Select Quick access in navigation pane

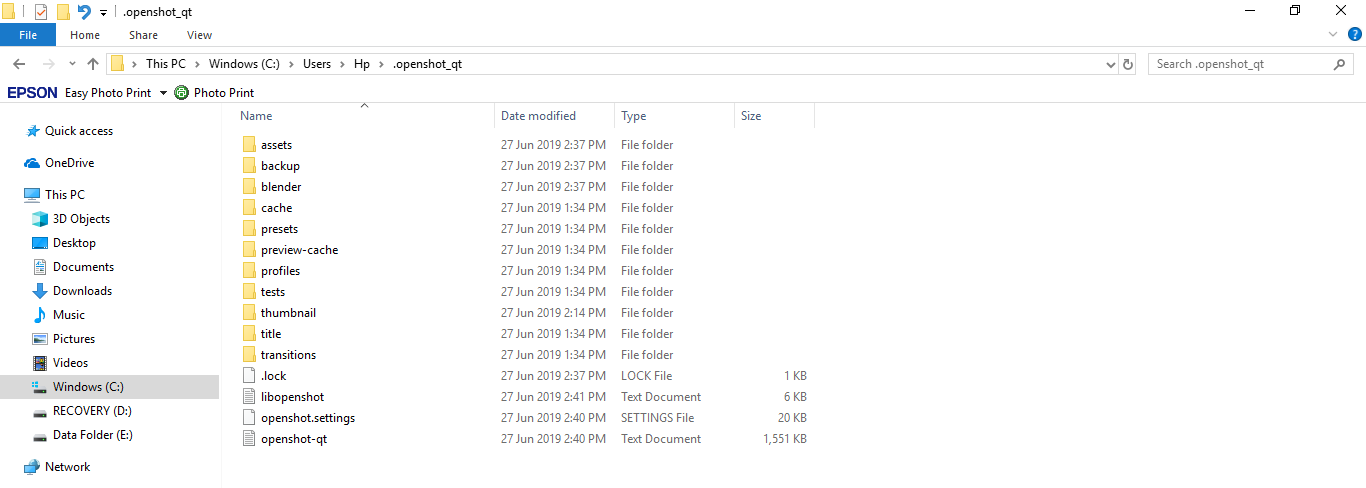[x=78, y=131]
